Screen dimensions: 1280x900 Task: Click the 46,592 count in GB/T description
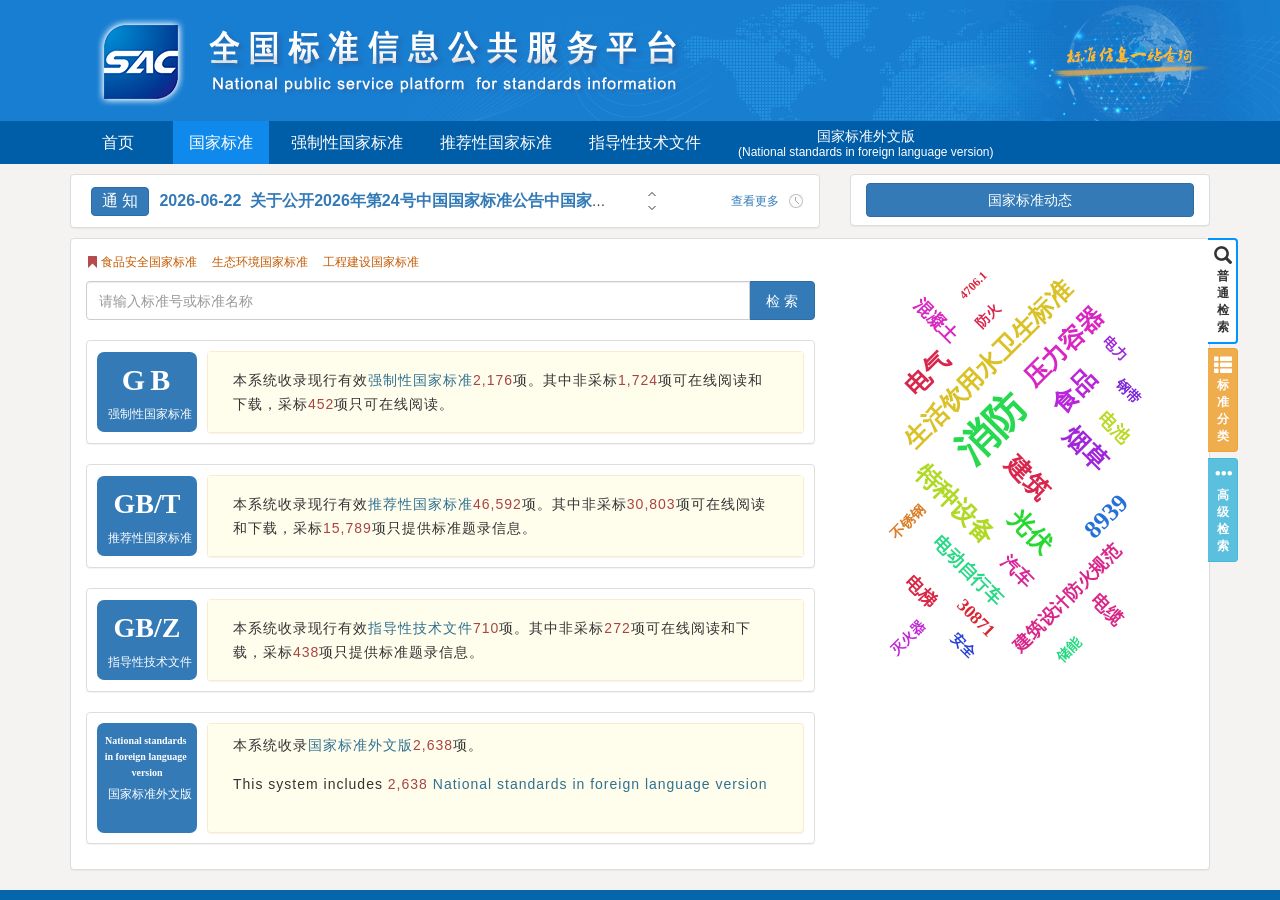point(497,504)
